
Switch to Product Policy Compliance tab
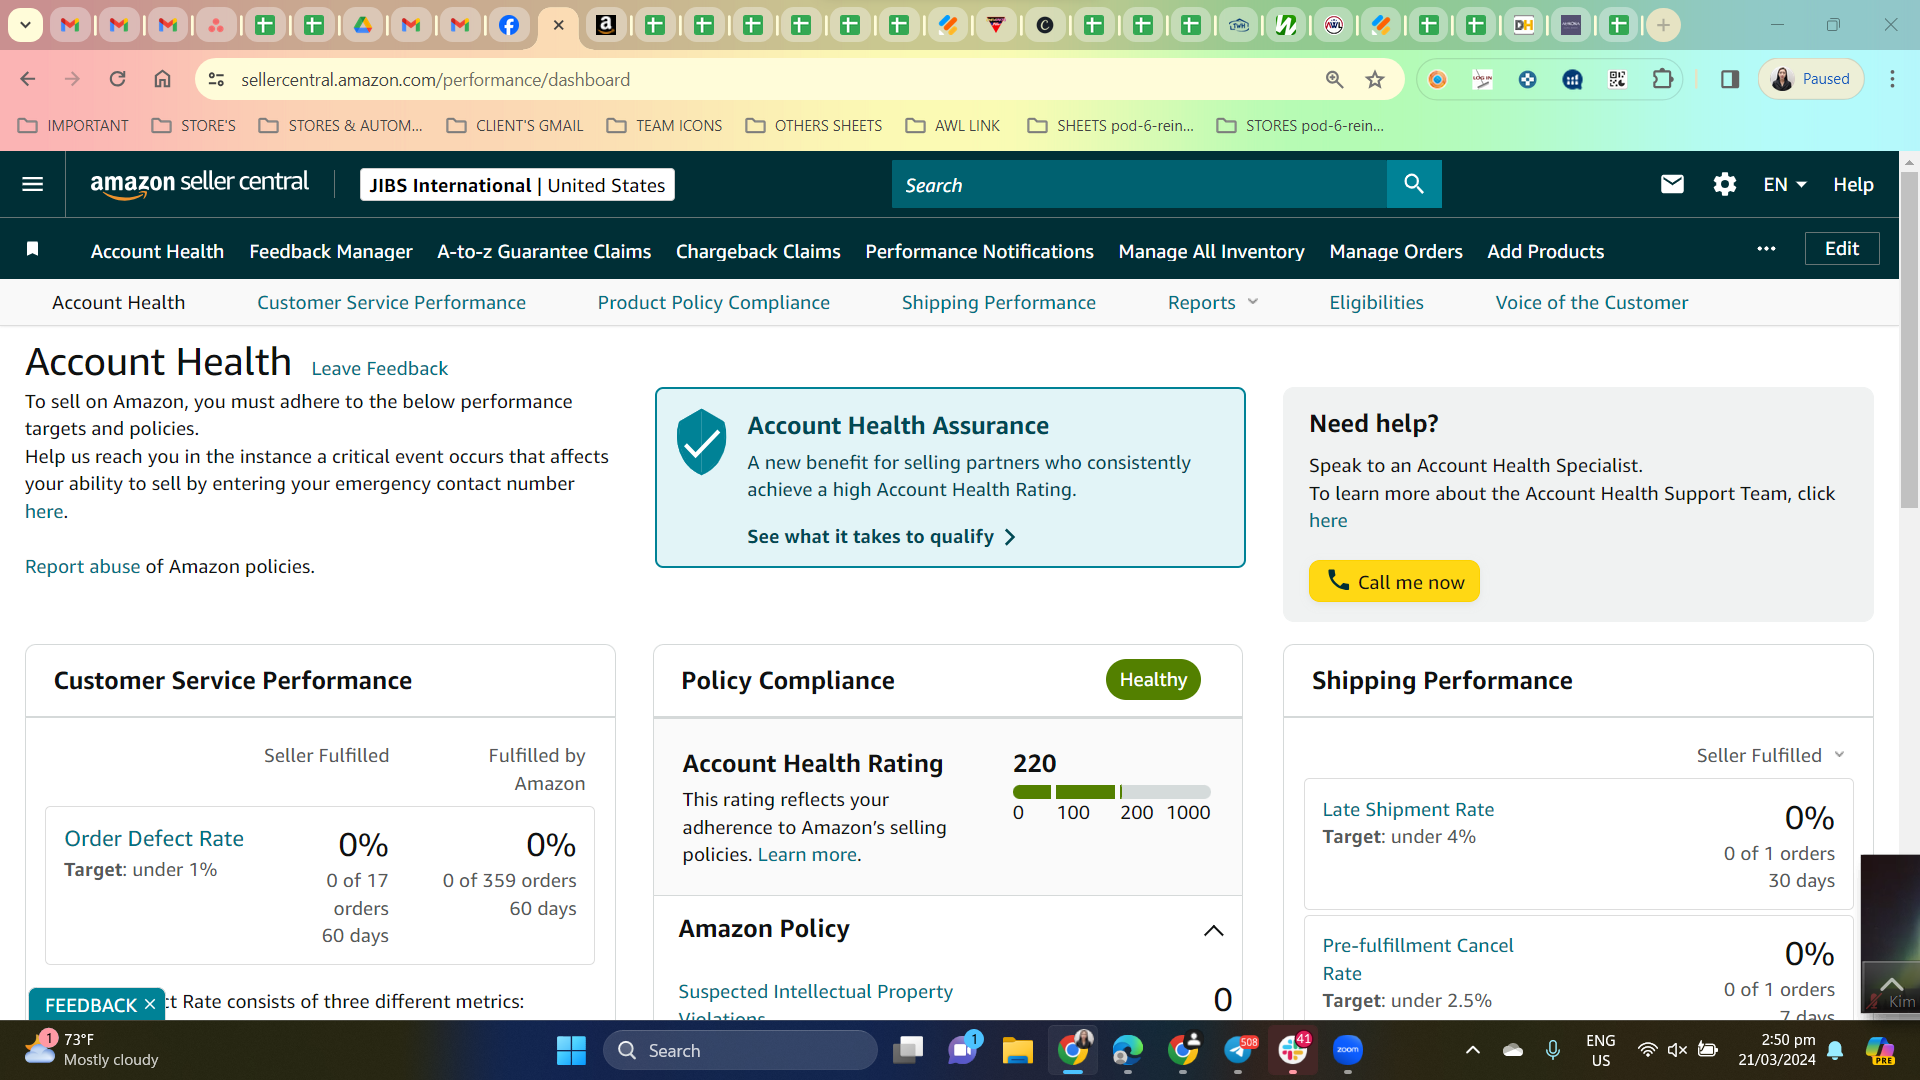point(713,302)
